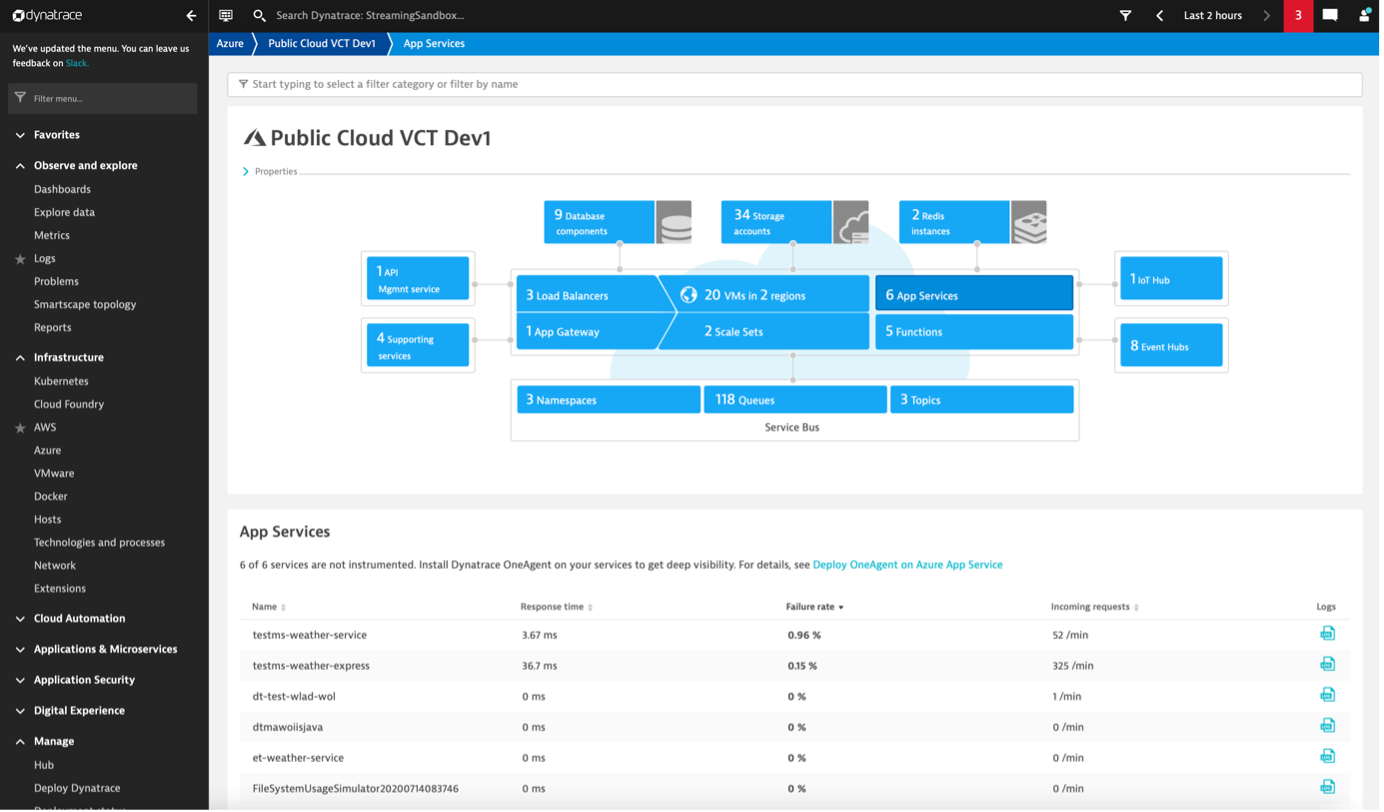
Task: Click the database cylinder icon
Action: 674,222
